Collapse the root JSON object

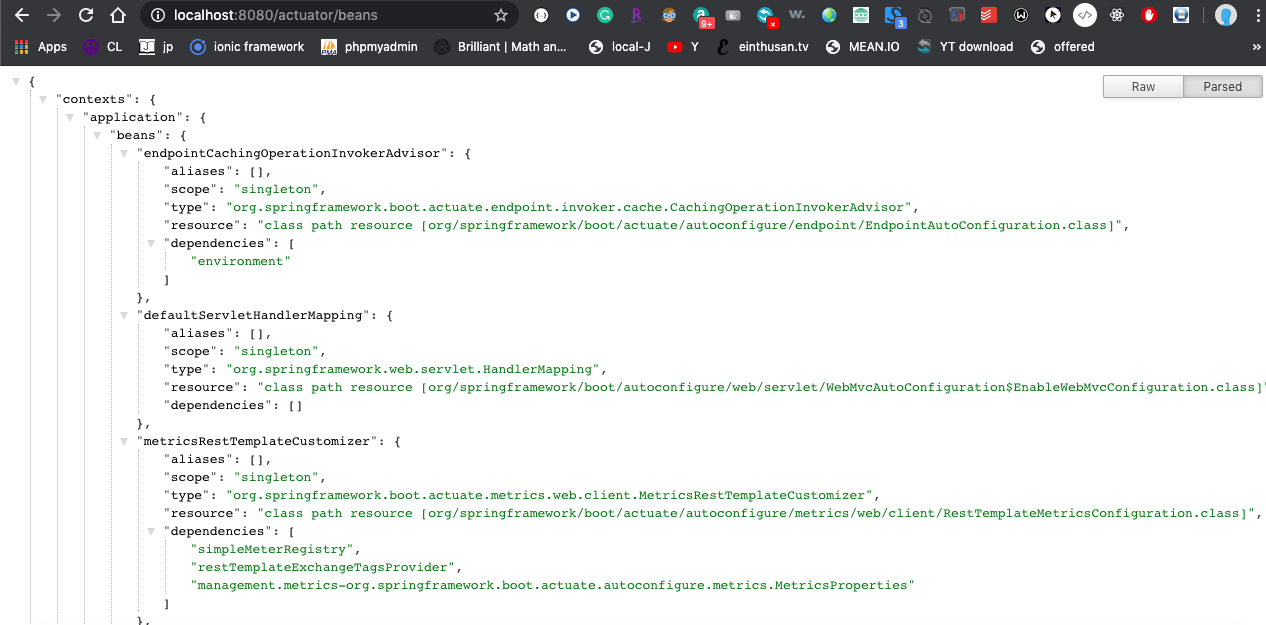pos(16,81)
